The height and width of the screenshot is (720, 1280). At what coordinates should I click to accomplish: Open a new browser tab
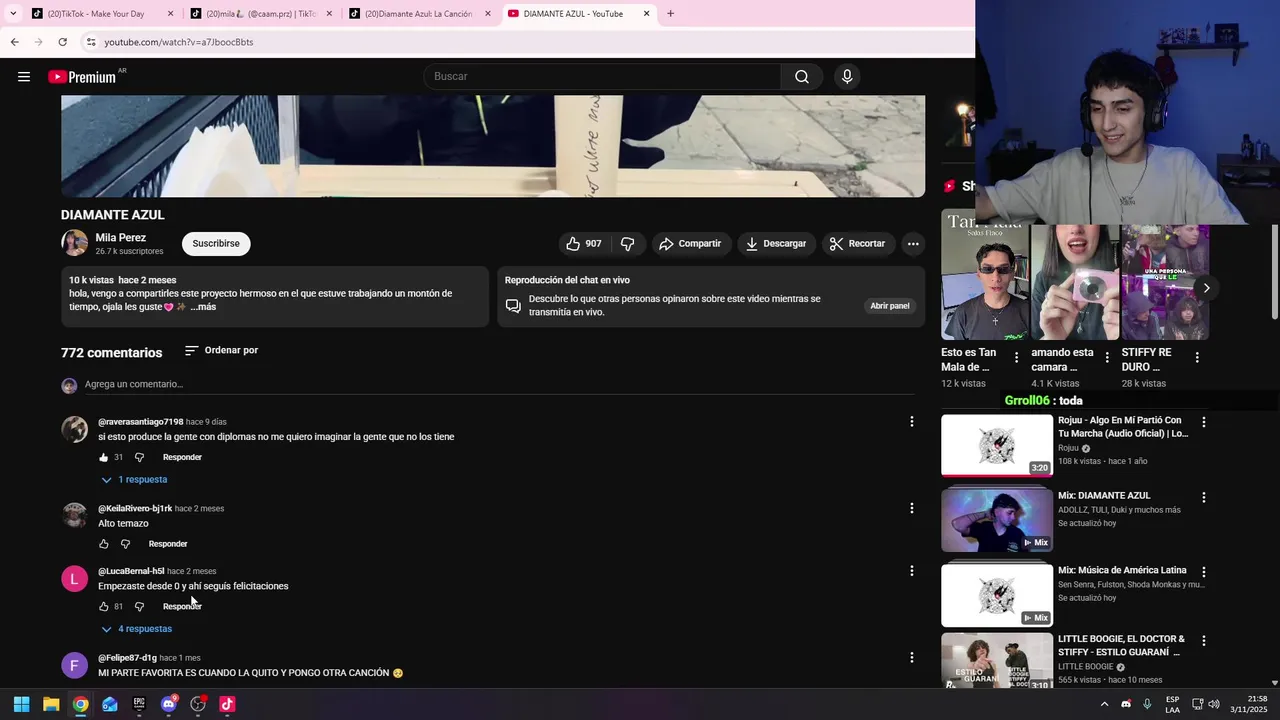tap(670, 14)
